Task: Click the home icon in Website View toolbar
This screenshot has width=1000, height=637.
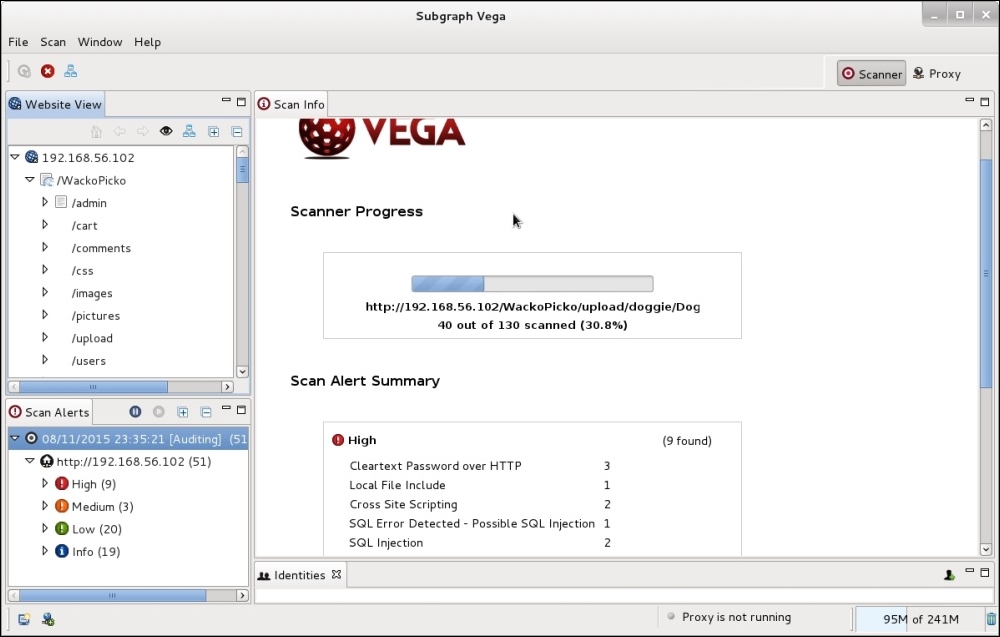Action: pos(96,131)
